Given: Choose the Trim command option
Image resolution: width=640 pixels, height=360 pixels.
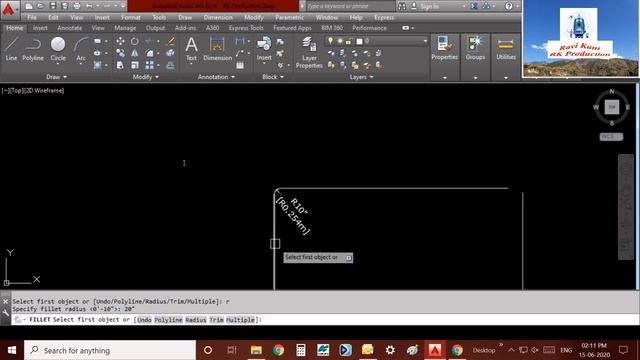Looking at the screenshot, I should pos(216,320).
